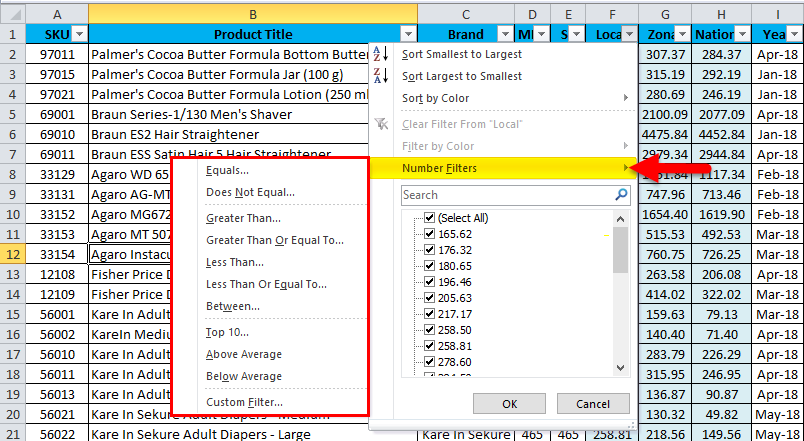Click the Clear Filter funnel icon

[381, 124]
